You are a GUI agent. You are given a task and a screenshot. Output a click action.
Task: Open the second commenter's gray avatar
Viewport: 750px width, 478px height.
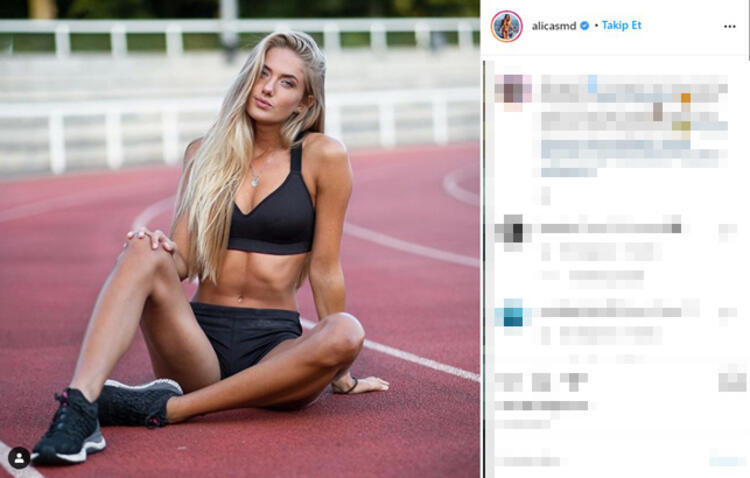(513, 231)
